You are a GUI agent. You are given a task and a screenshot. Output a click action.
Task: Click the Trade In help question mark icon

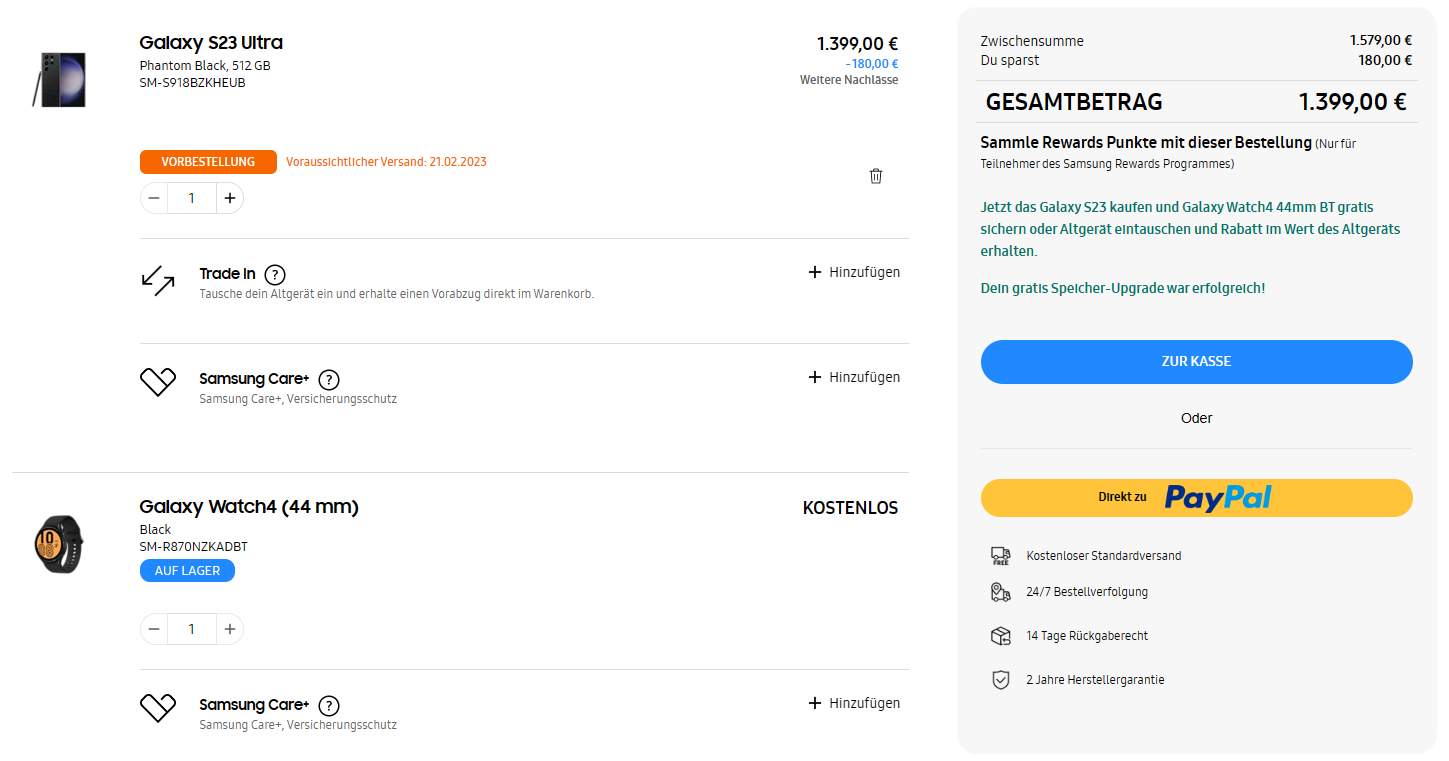click(275, 274)
